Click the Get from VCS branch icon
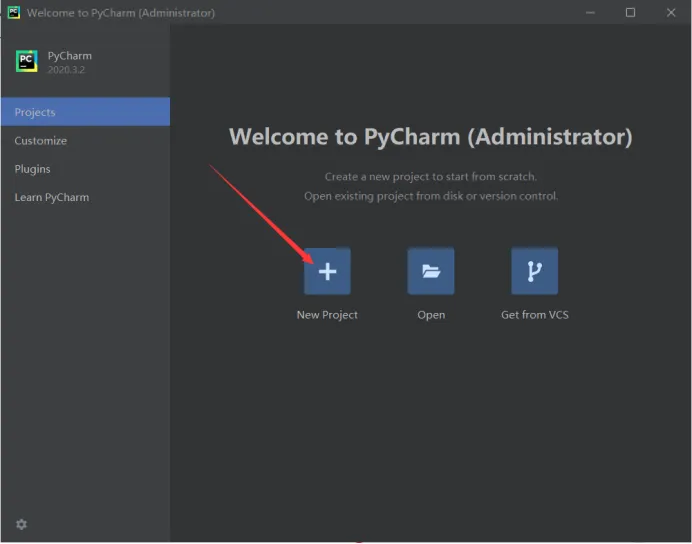This screenshot has height=544, width=692. pyautogui.click(x=534, y=270)
